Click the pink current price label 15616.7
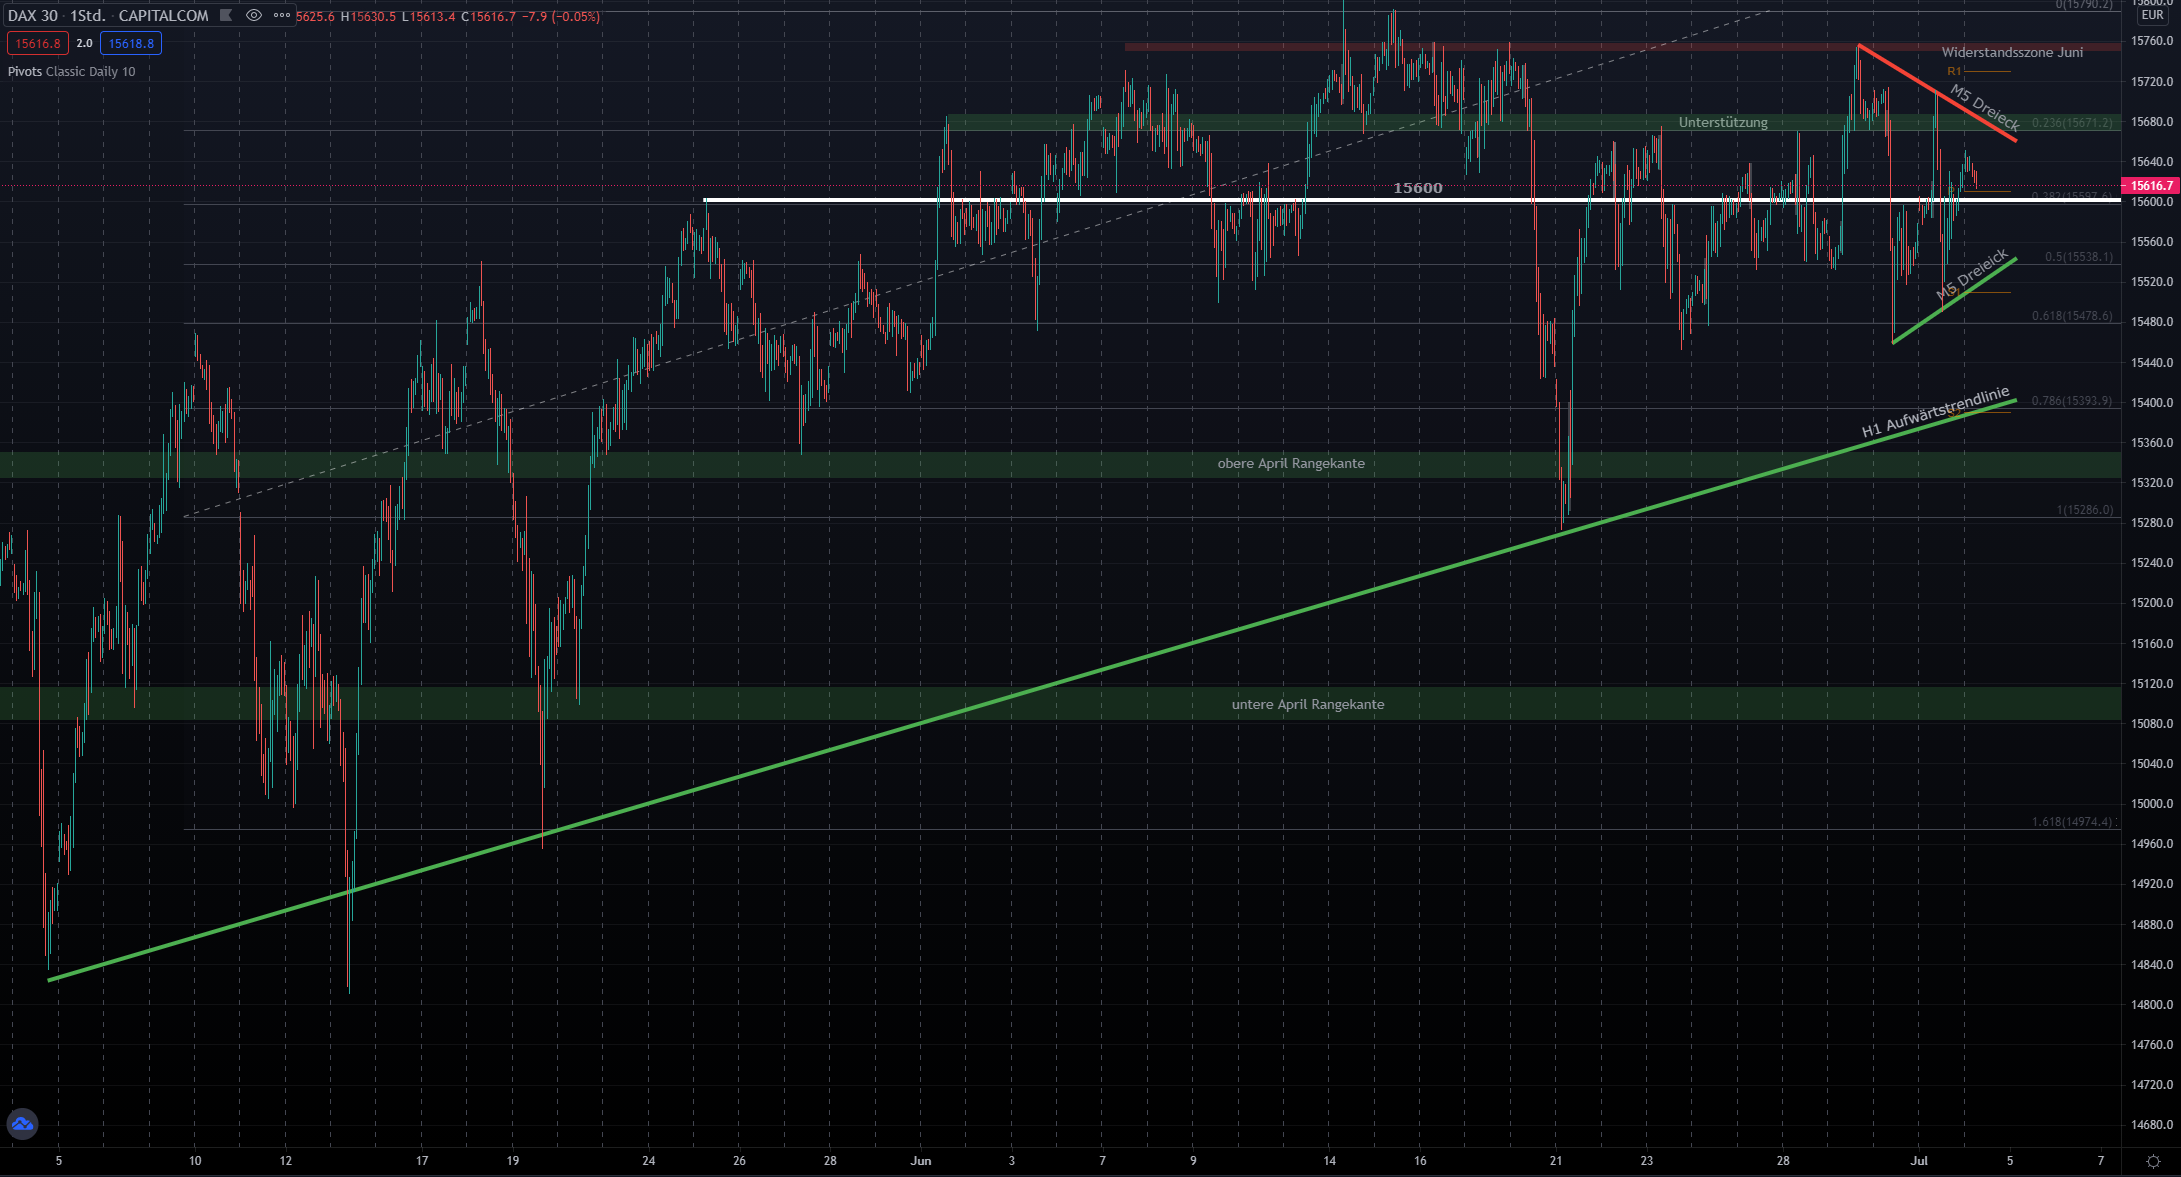The height and width of the screenshot is (1177, 2181). (x=2150, y=186)
